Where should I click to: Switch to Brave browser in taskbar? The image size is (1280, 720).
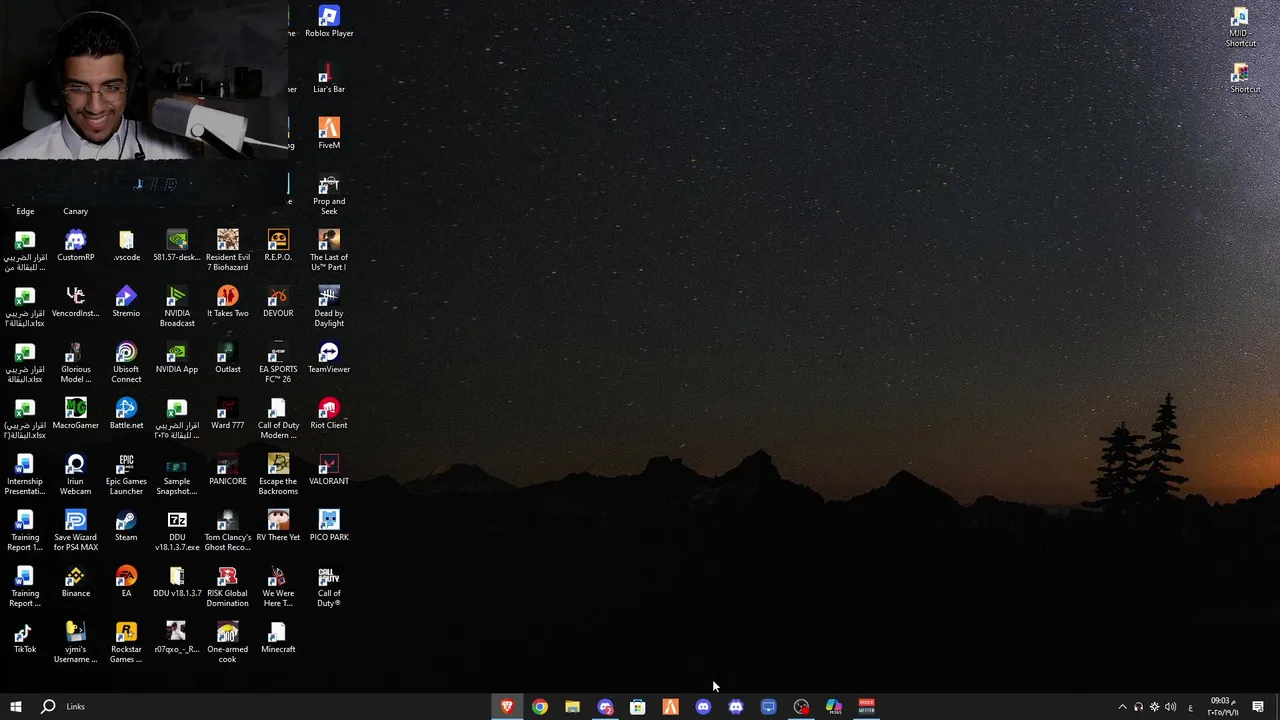click(x=507, y=707)
